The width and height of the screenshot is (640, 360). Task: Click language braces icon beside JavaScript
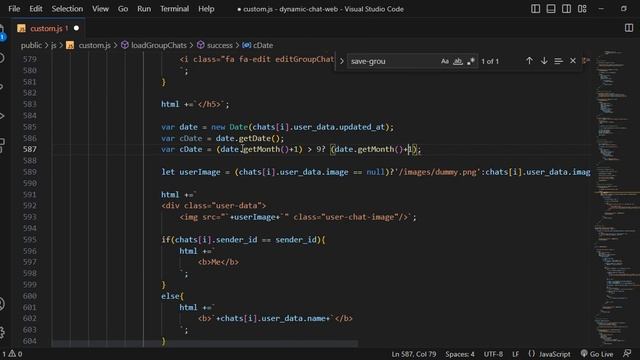pos(531,353)
